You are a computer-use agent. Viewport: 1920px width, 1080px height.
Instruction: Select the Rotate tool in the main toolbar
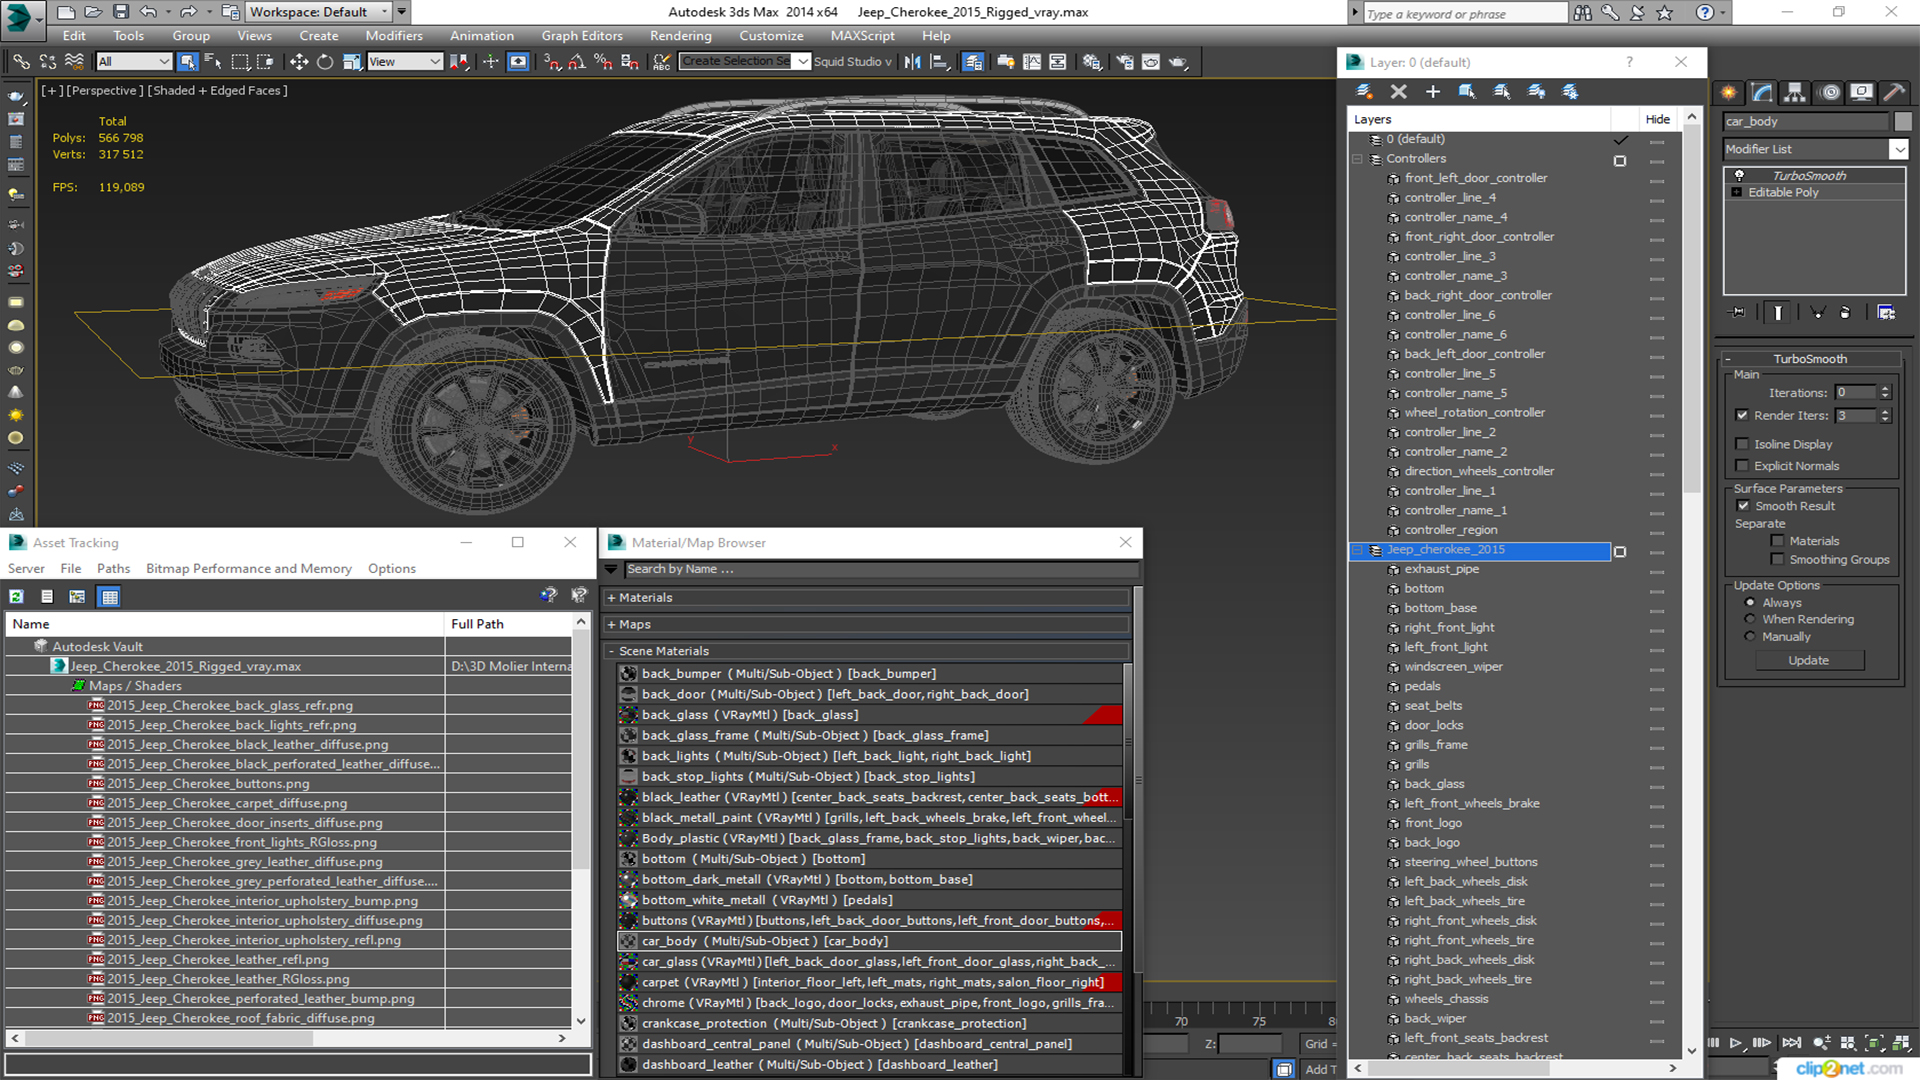tap(324, 62)
